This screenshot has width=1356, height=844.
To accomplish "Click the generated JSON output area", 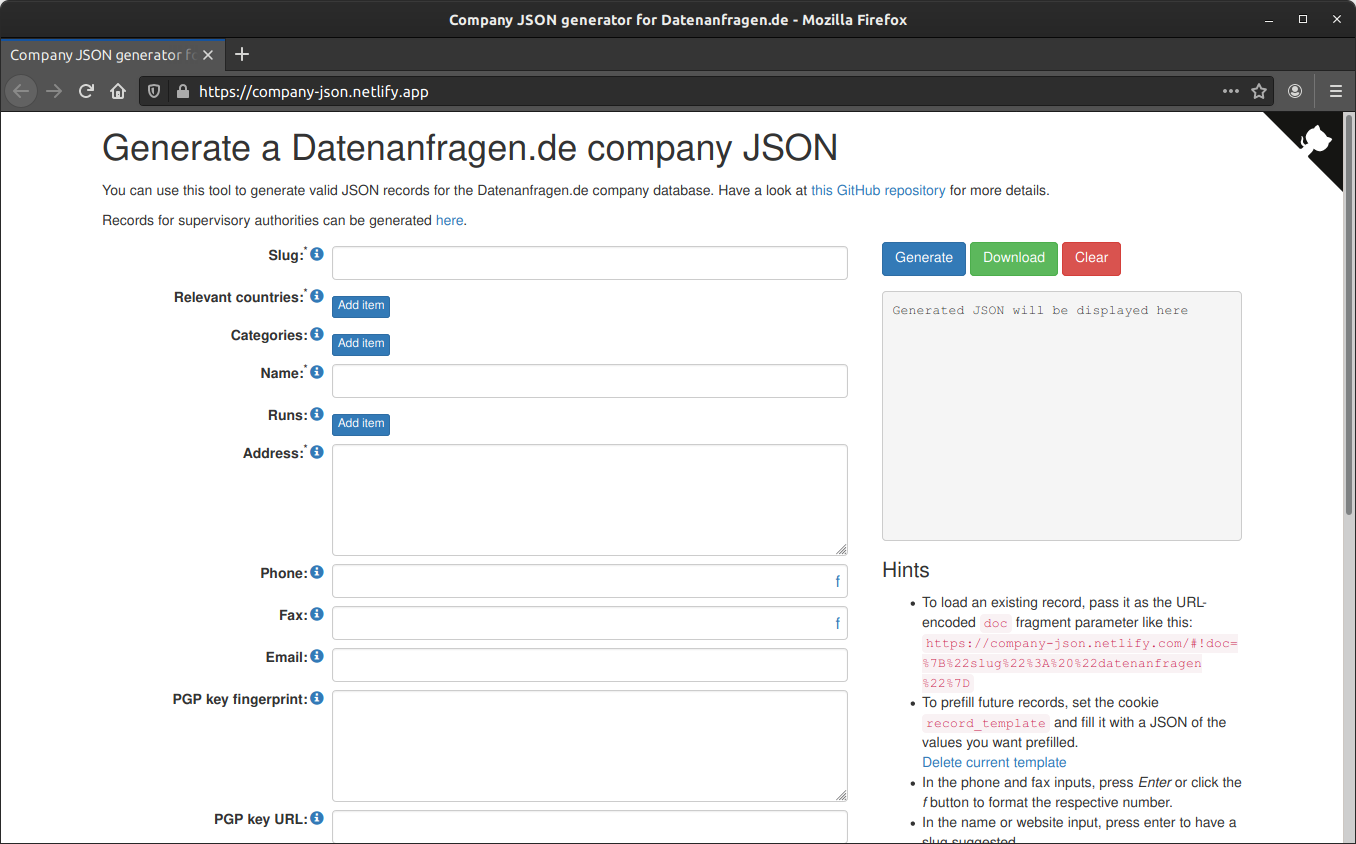I will (x=1062, y=416).
